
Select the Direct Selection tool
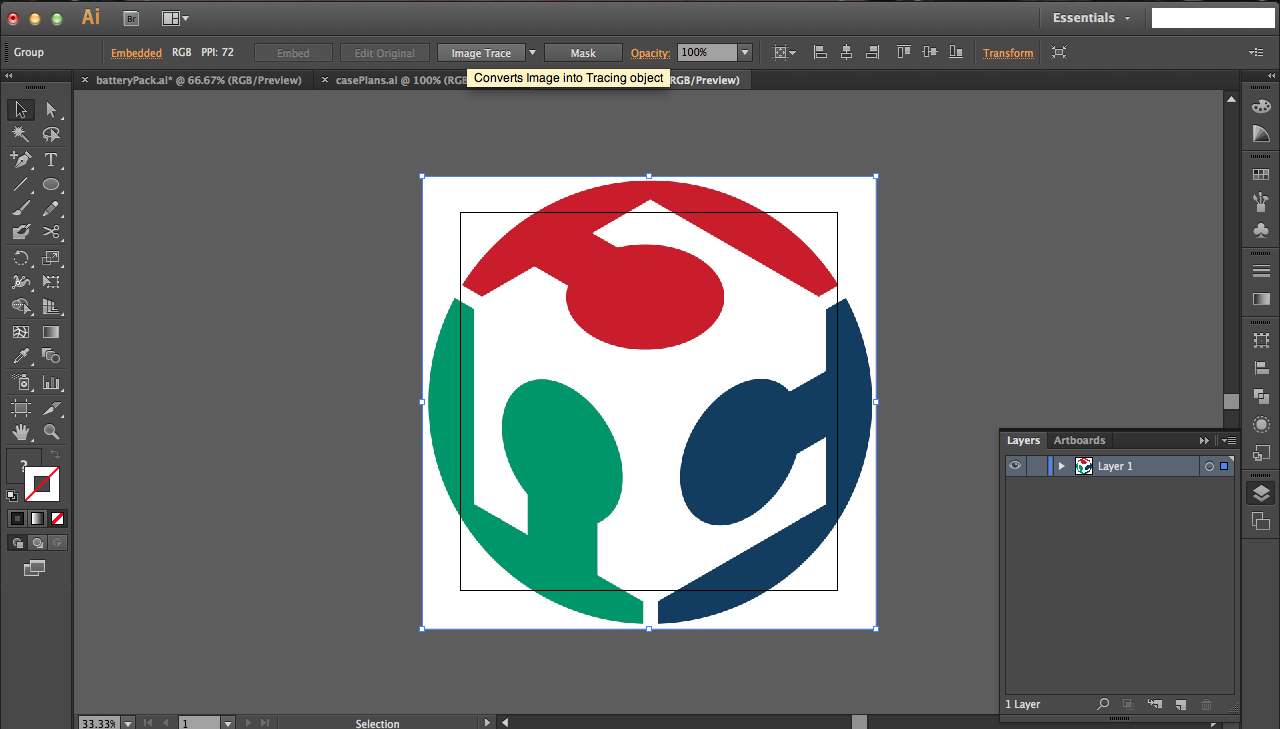coord(51,110)
